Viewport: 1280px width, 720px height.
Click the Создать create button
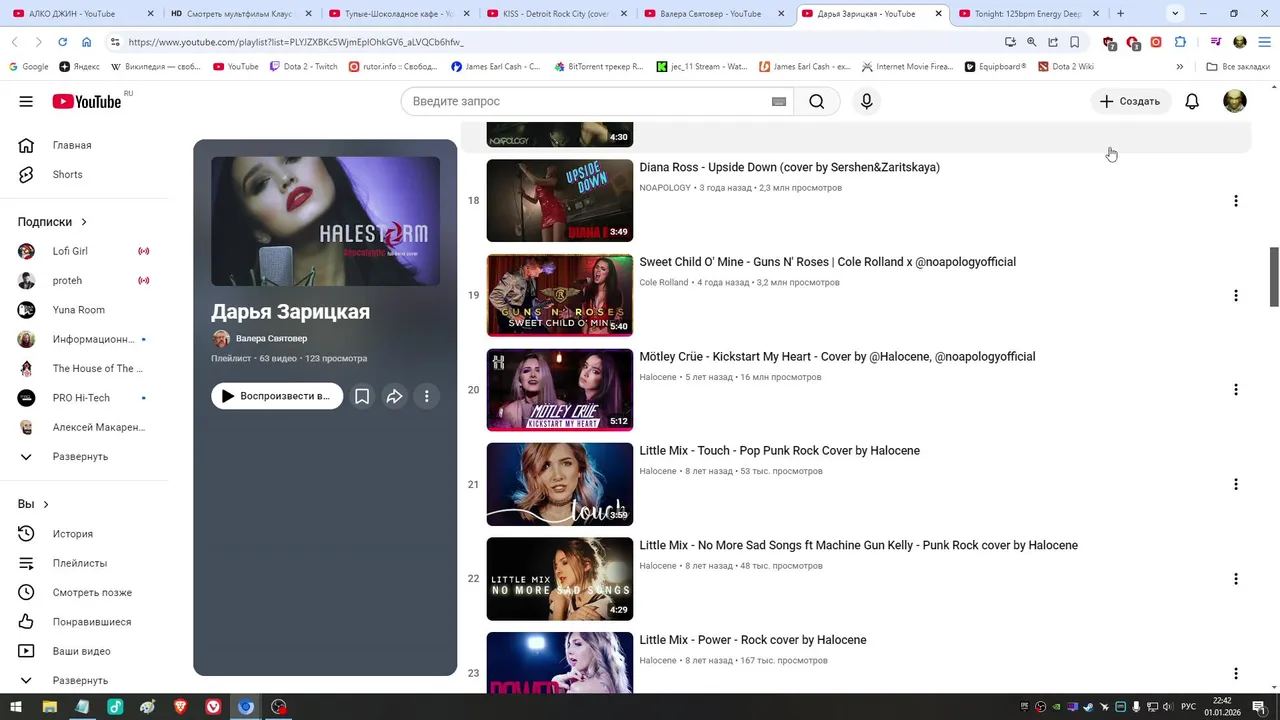[x=1130, y=101]
